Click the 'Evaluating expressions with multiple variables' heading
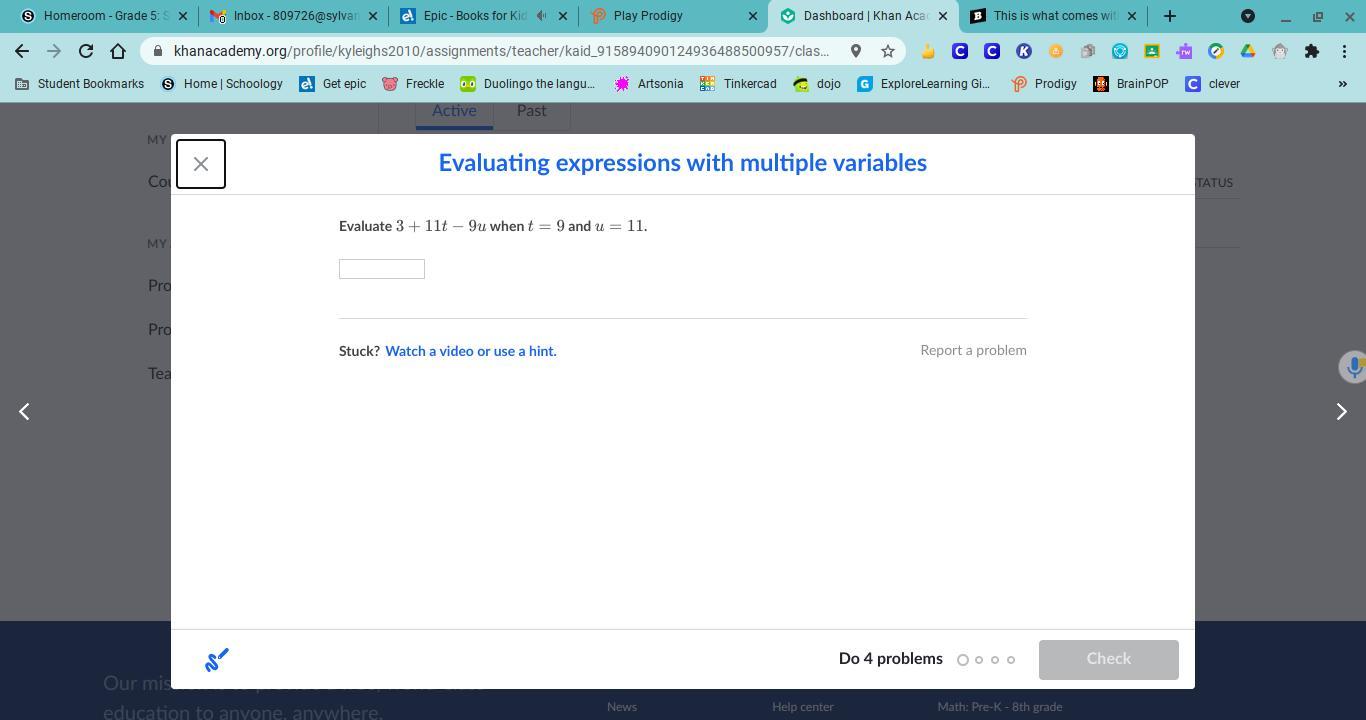 pos(683,163)
